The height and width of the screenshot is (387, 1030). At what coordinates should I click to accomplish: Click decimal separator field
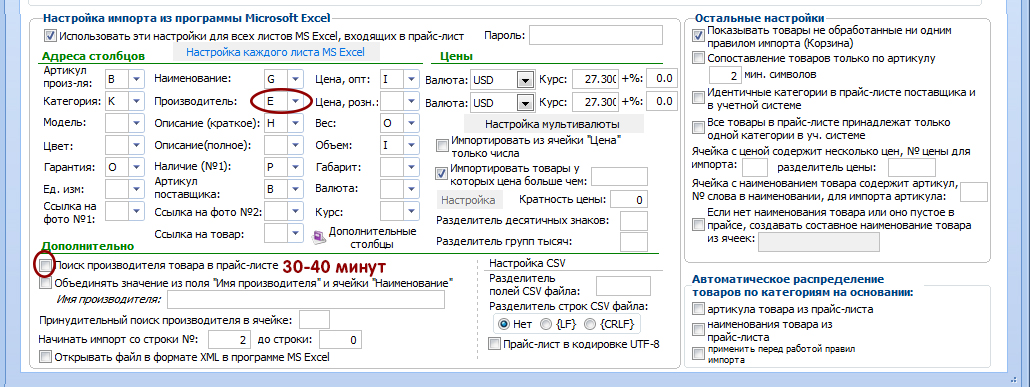(x=634, y=221)
